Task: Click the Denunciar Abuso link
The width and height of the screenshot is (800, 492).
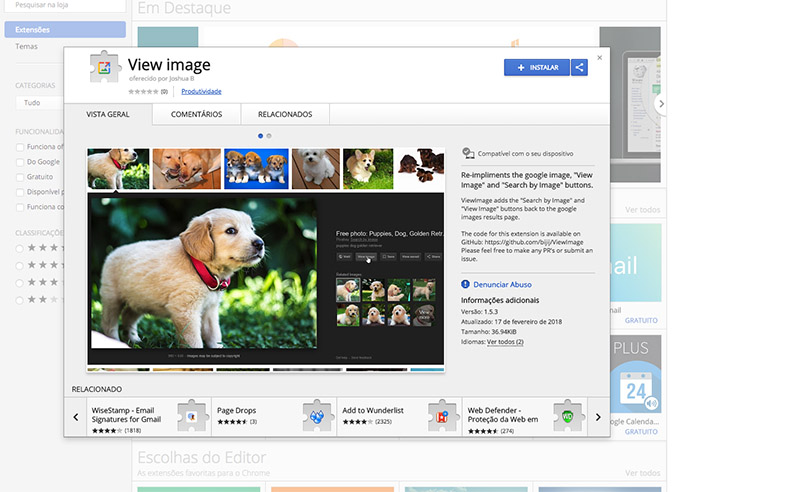Action: pos(502,285)
